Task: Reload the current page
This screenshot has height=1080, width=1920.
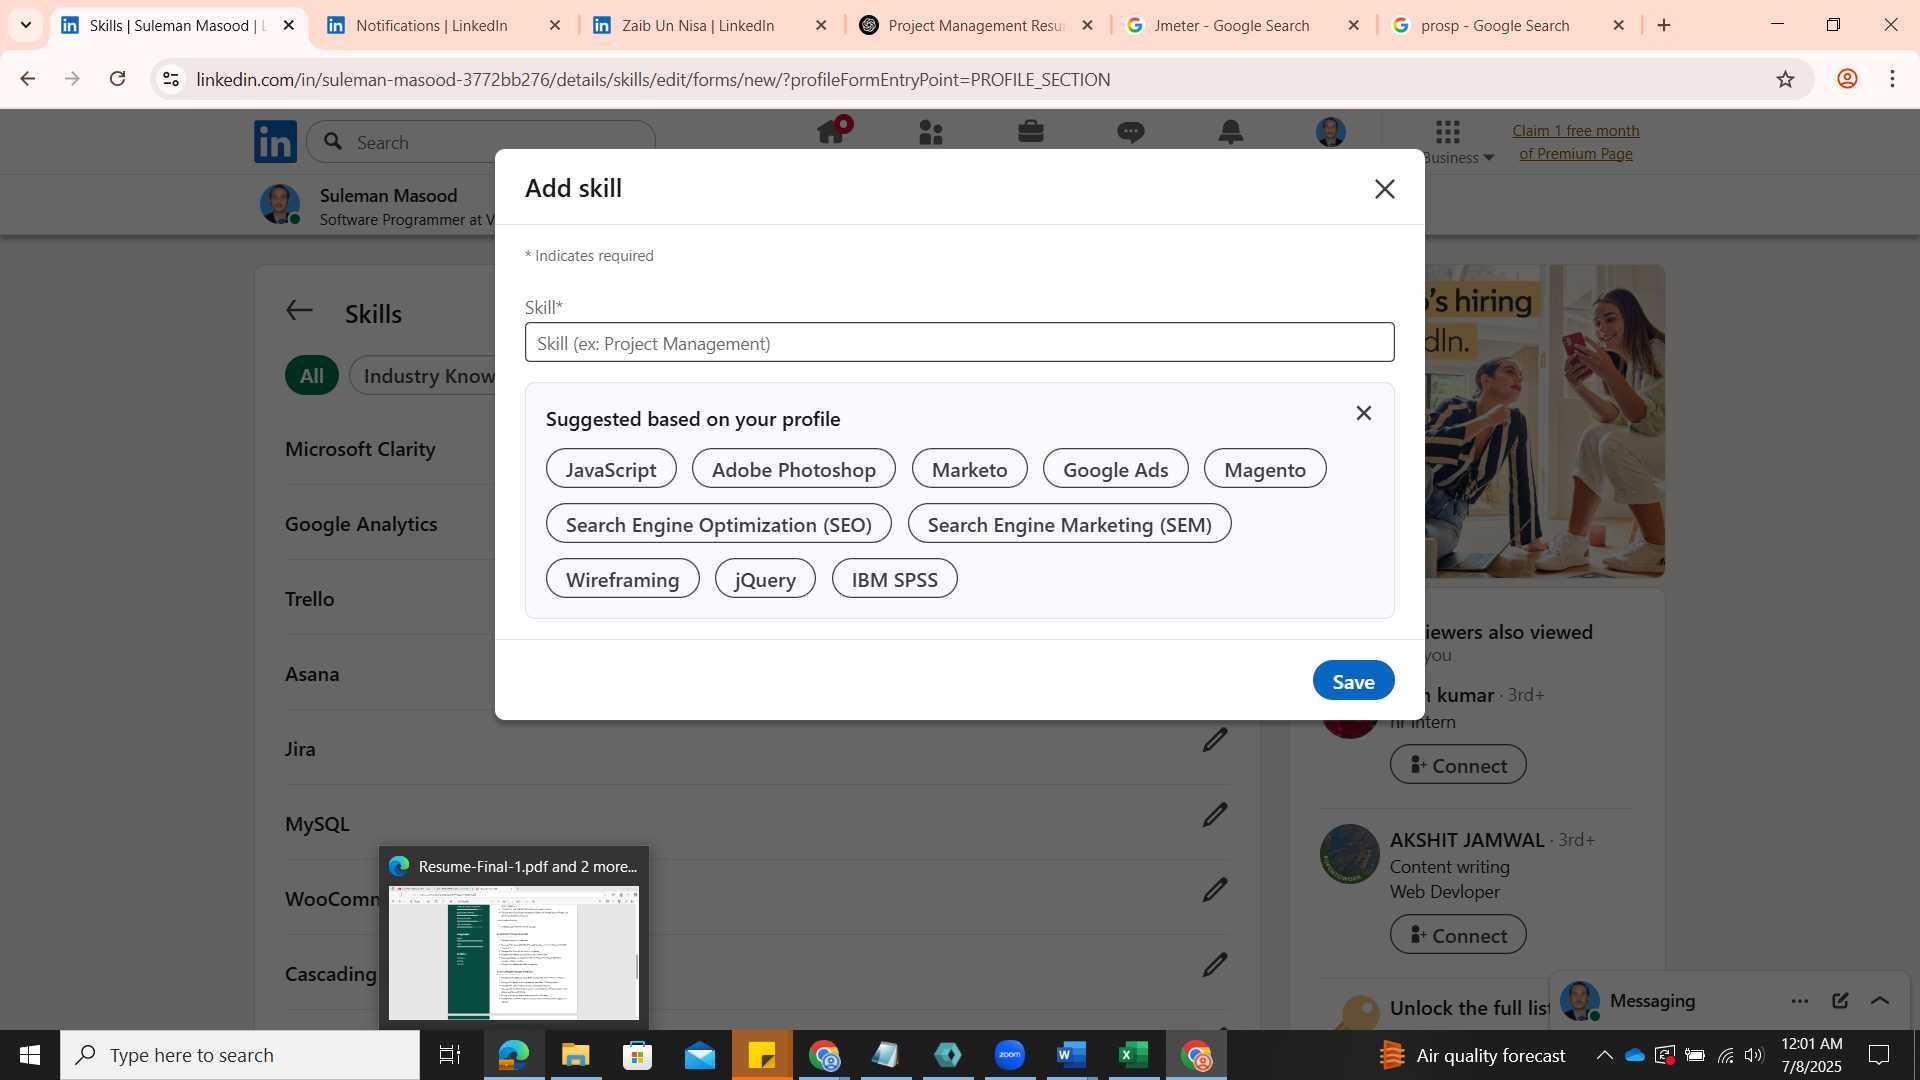Action: pos(117,79)
